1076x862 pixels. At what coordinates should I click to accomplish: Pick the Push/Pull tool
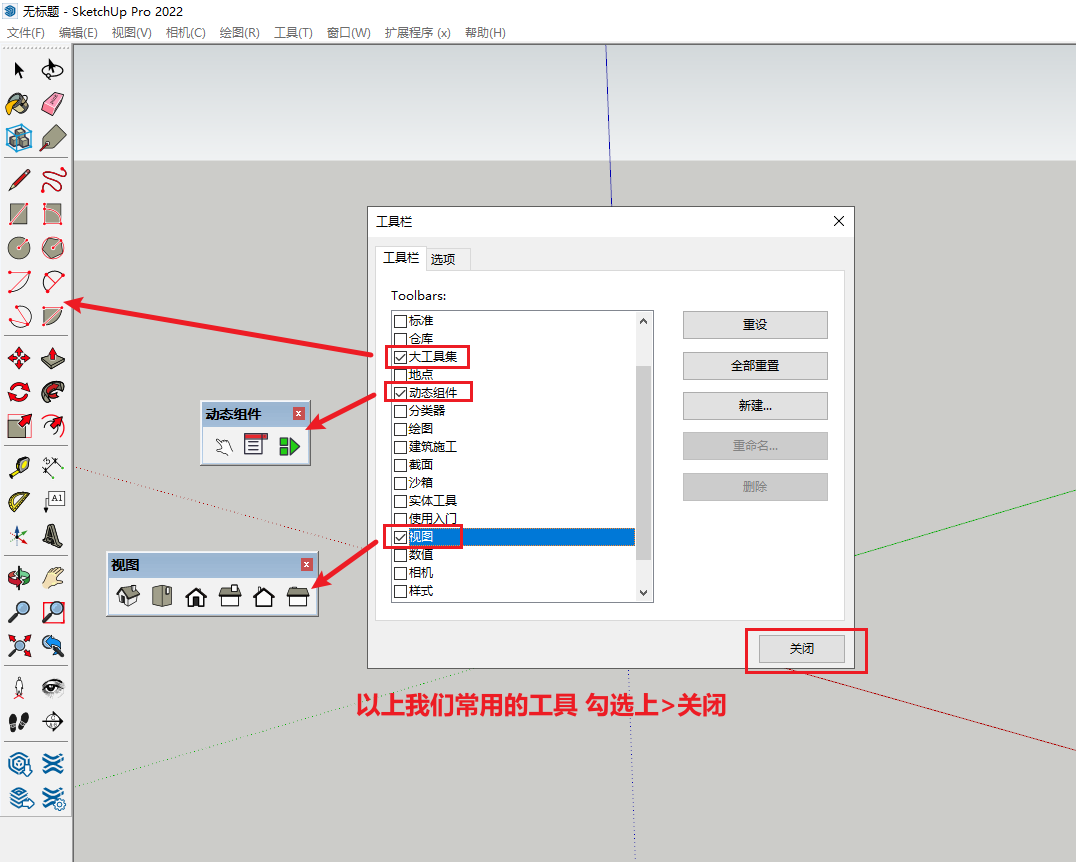tap(53, 358)
